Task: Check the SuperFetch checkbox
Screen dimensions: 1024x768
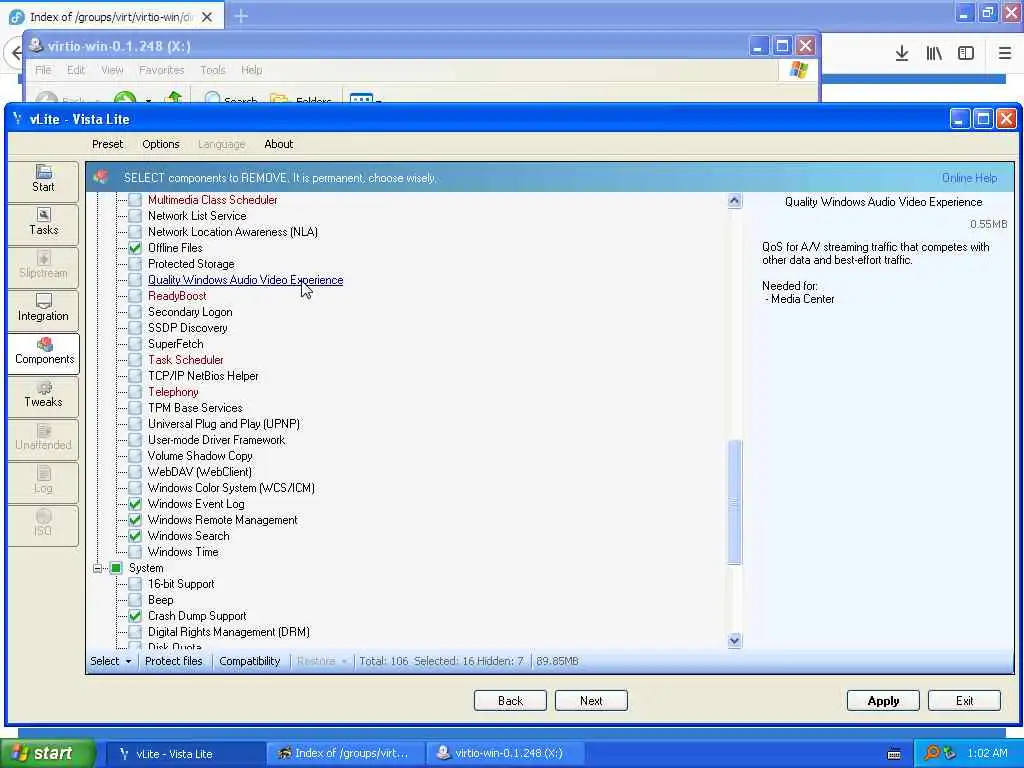Action: [135, 344]
